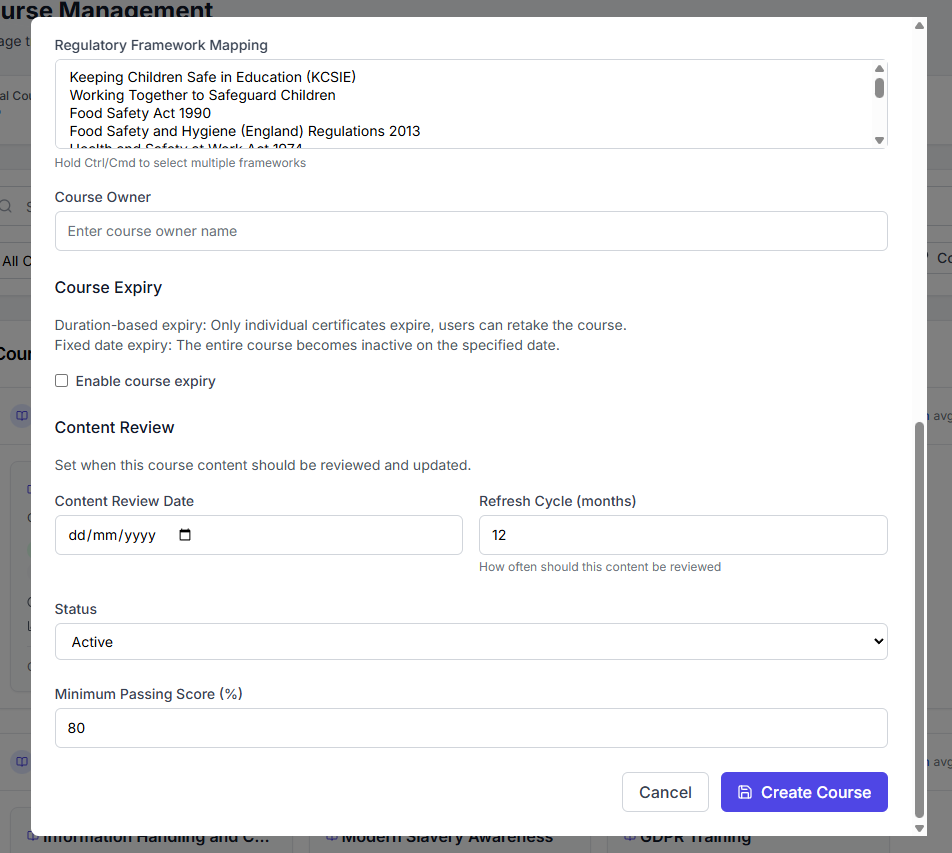Click the save icon inside Create Course button
Viewport: 952px width, 853px height.
coord(745,791)
